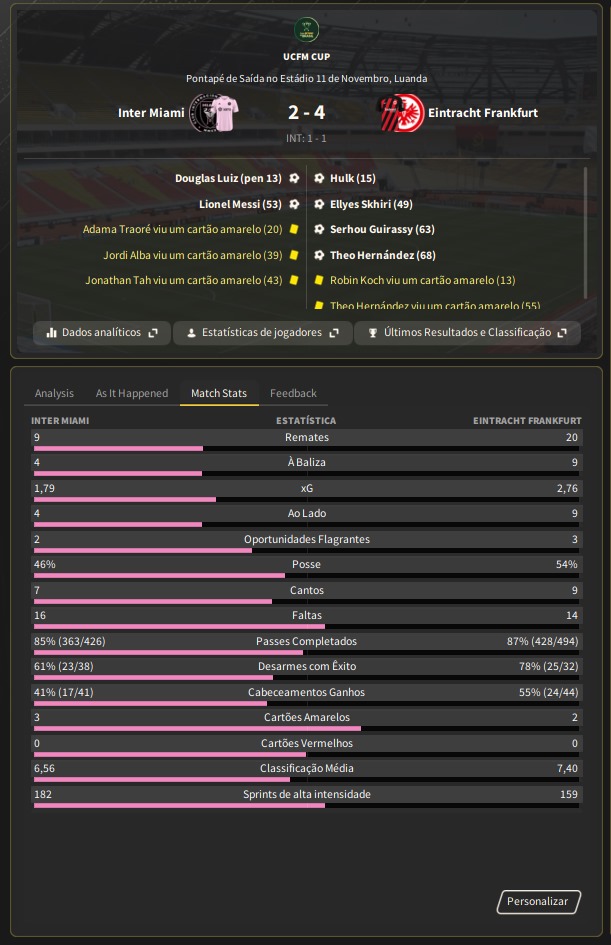
Task: Click the match events scrollbar
Action: [x=585, y=233]
